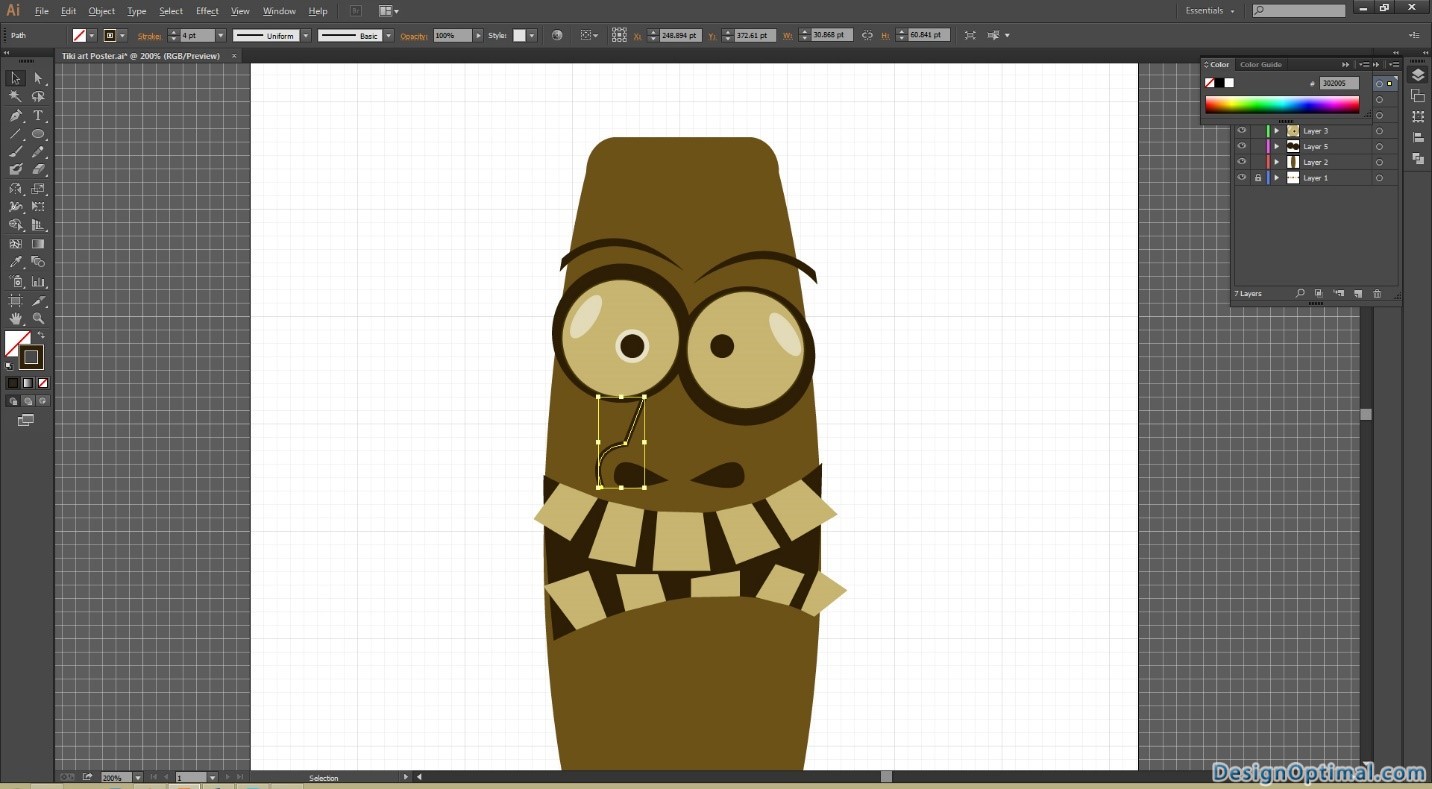Select the Eraser tool
Viewport: 1432px width, 789px height.
[x=38, y=170]
